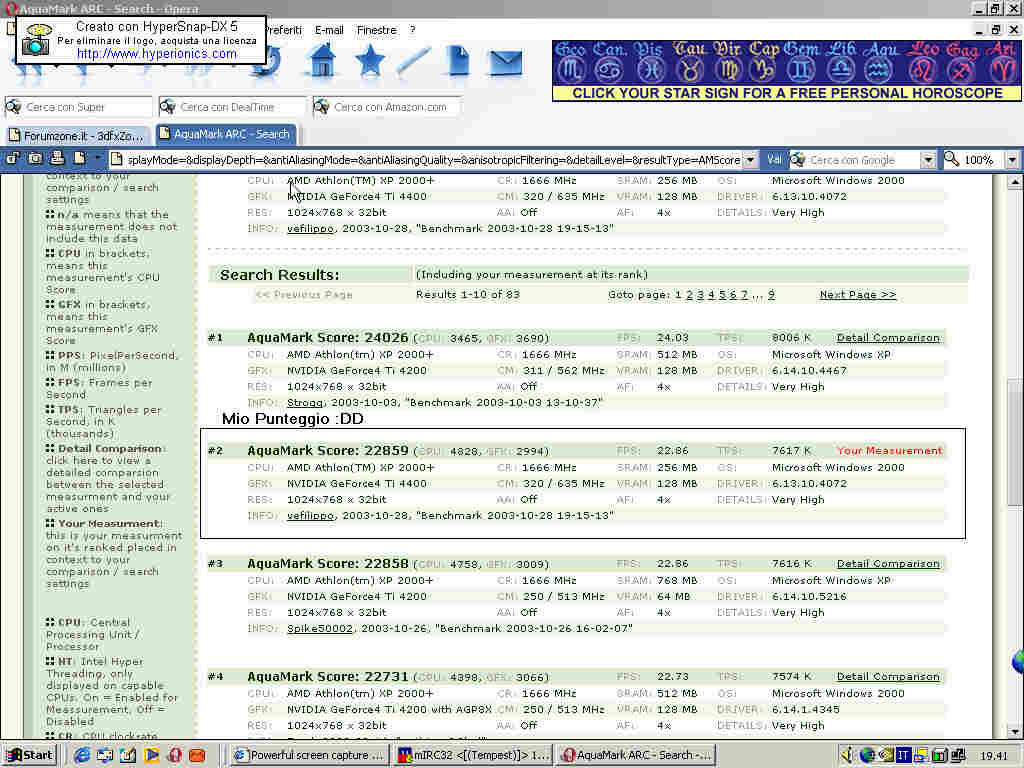Open the address bar URL history dropdown

click(750, 159)
